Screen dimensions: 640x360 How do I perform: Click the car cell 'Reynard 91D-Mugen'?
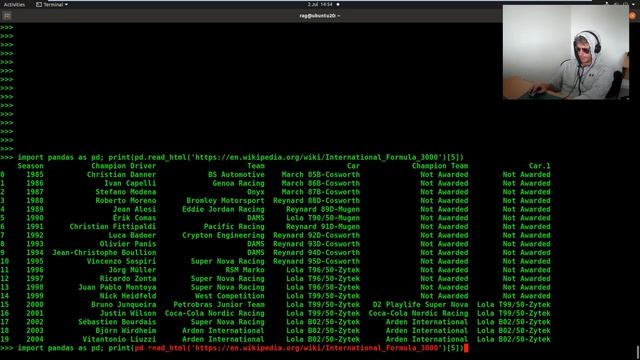pyautogui.click(x=323, y=227)
